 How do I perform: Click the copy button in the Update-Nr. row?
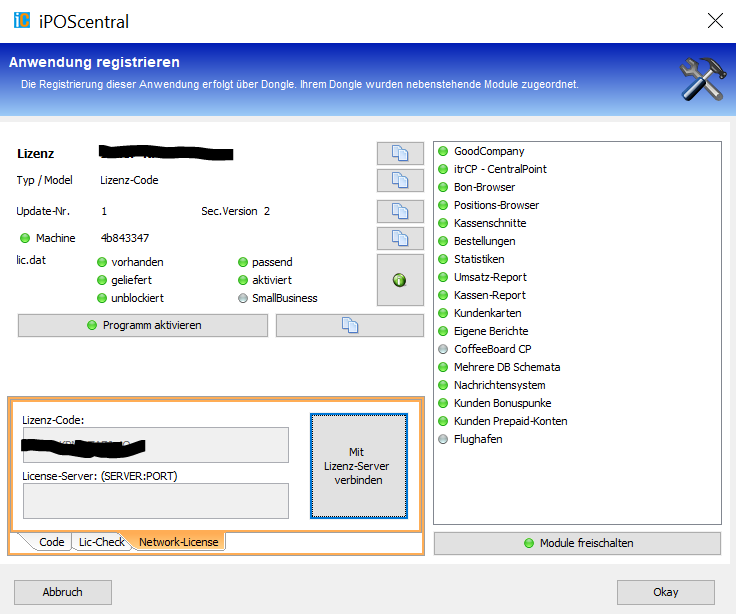pyautogui.click(x=400, y=211)
